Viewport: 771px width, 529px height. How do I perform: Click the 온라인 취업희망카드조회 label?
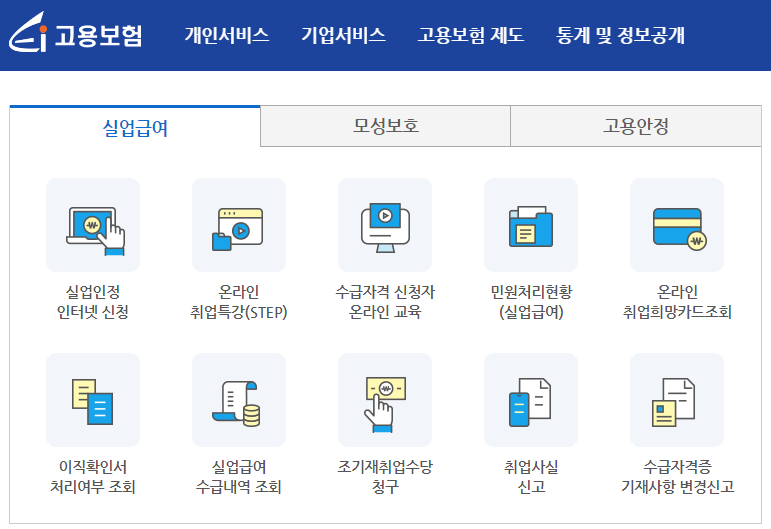click(x=677, y=302)
